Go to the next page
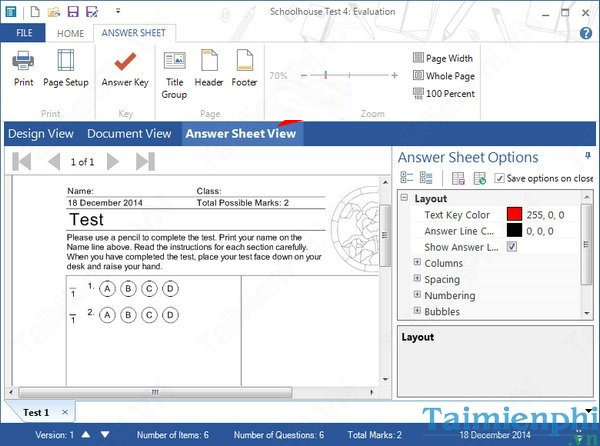The width and height of the screenshot is (600, 446). (112, 161)
